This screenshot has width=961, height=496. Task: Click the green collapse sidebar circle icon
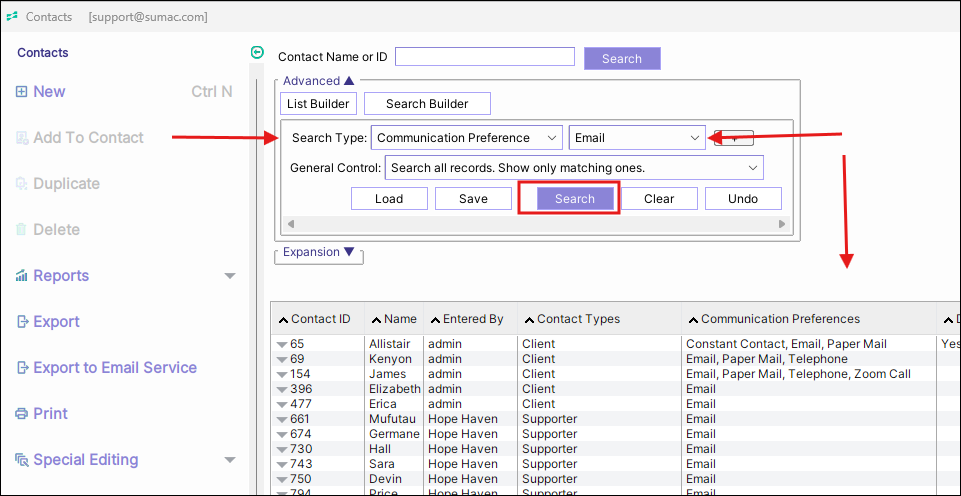click(x=257, y=53)
